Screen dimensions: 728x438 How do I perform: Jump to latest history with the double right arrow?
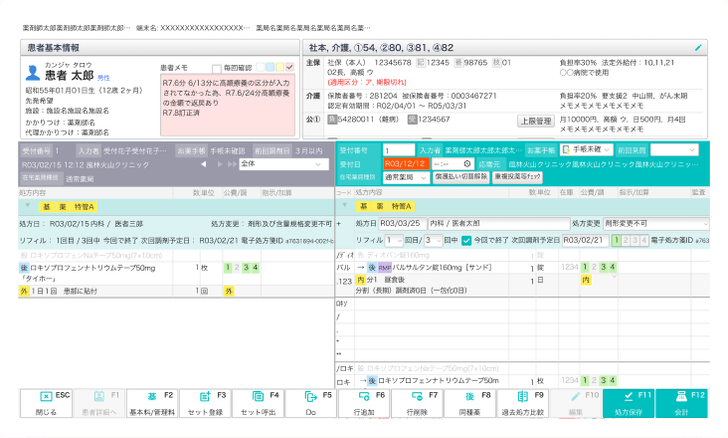tap(231, 164)
